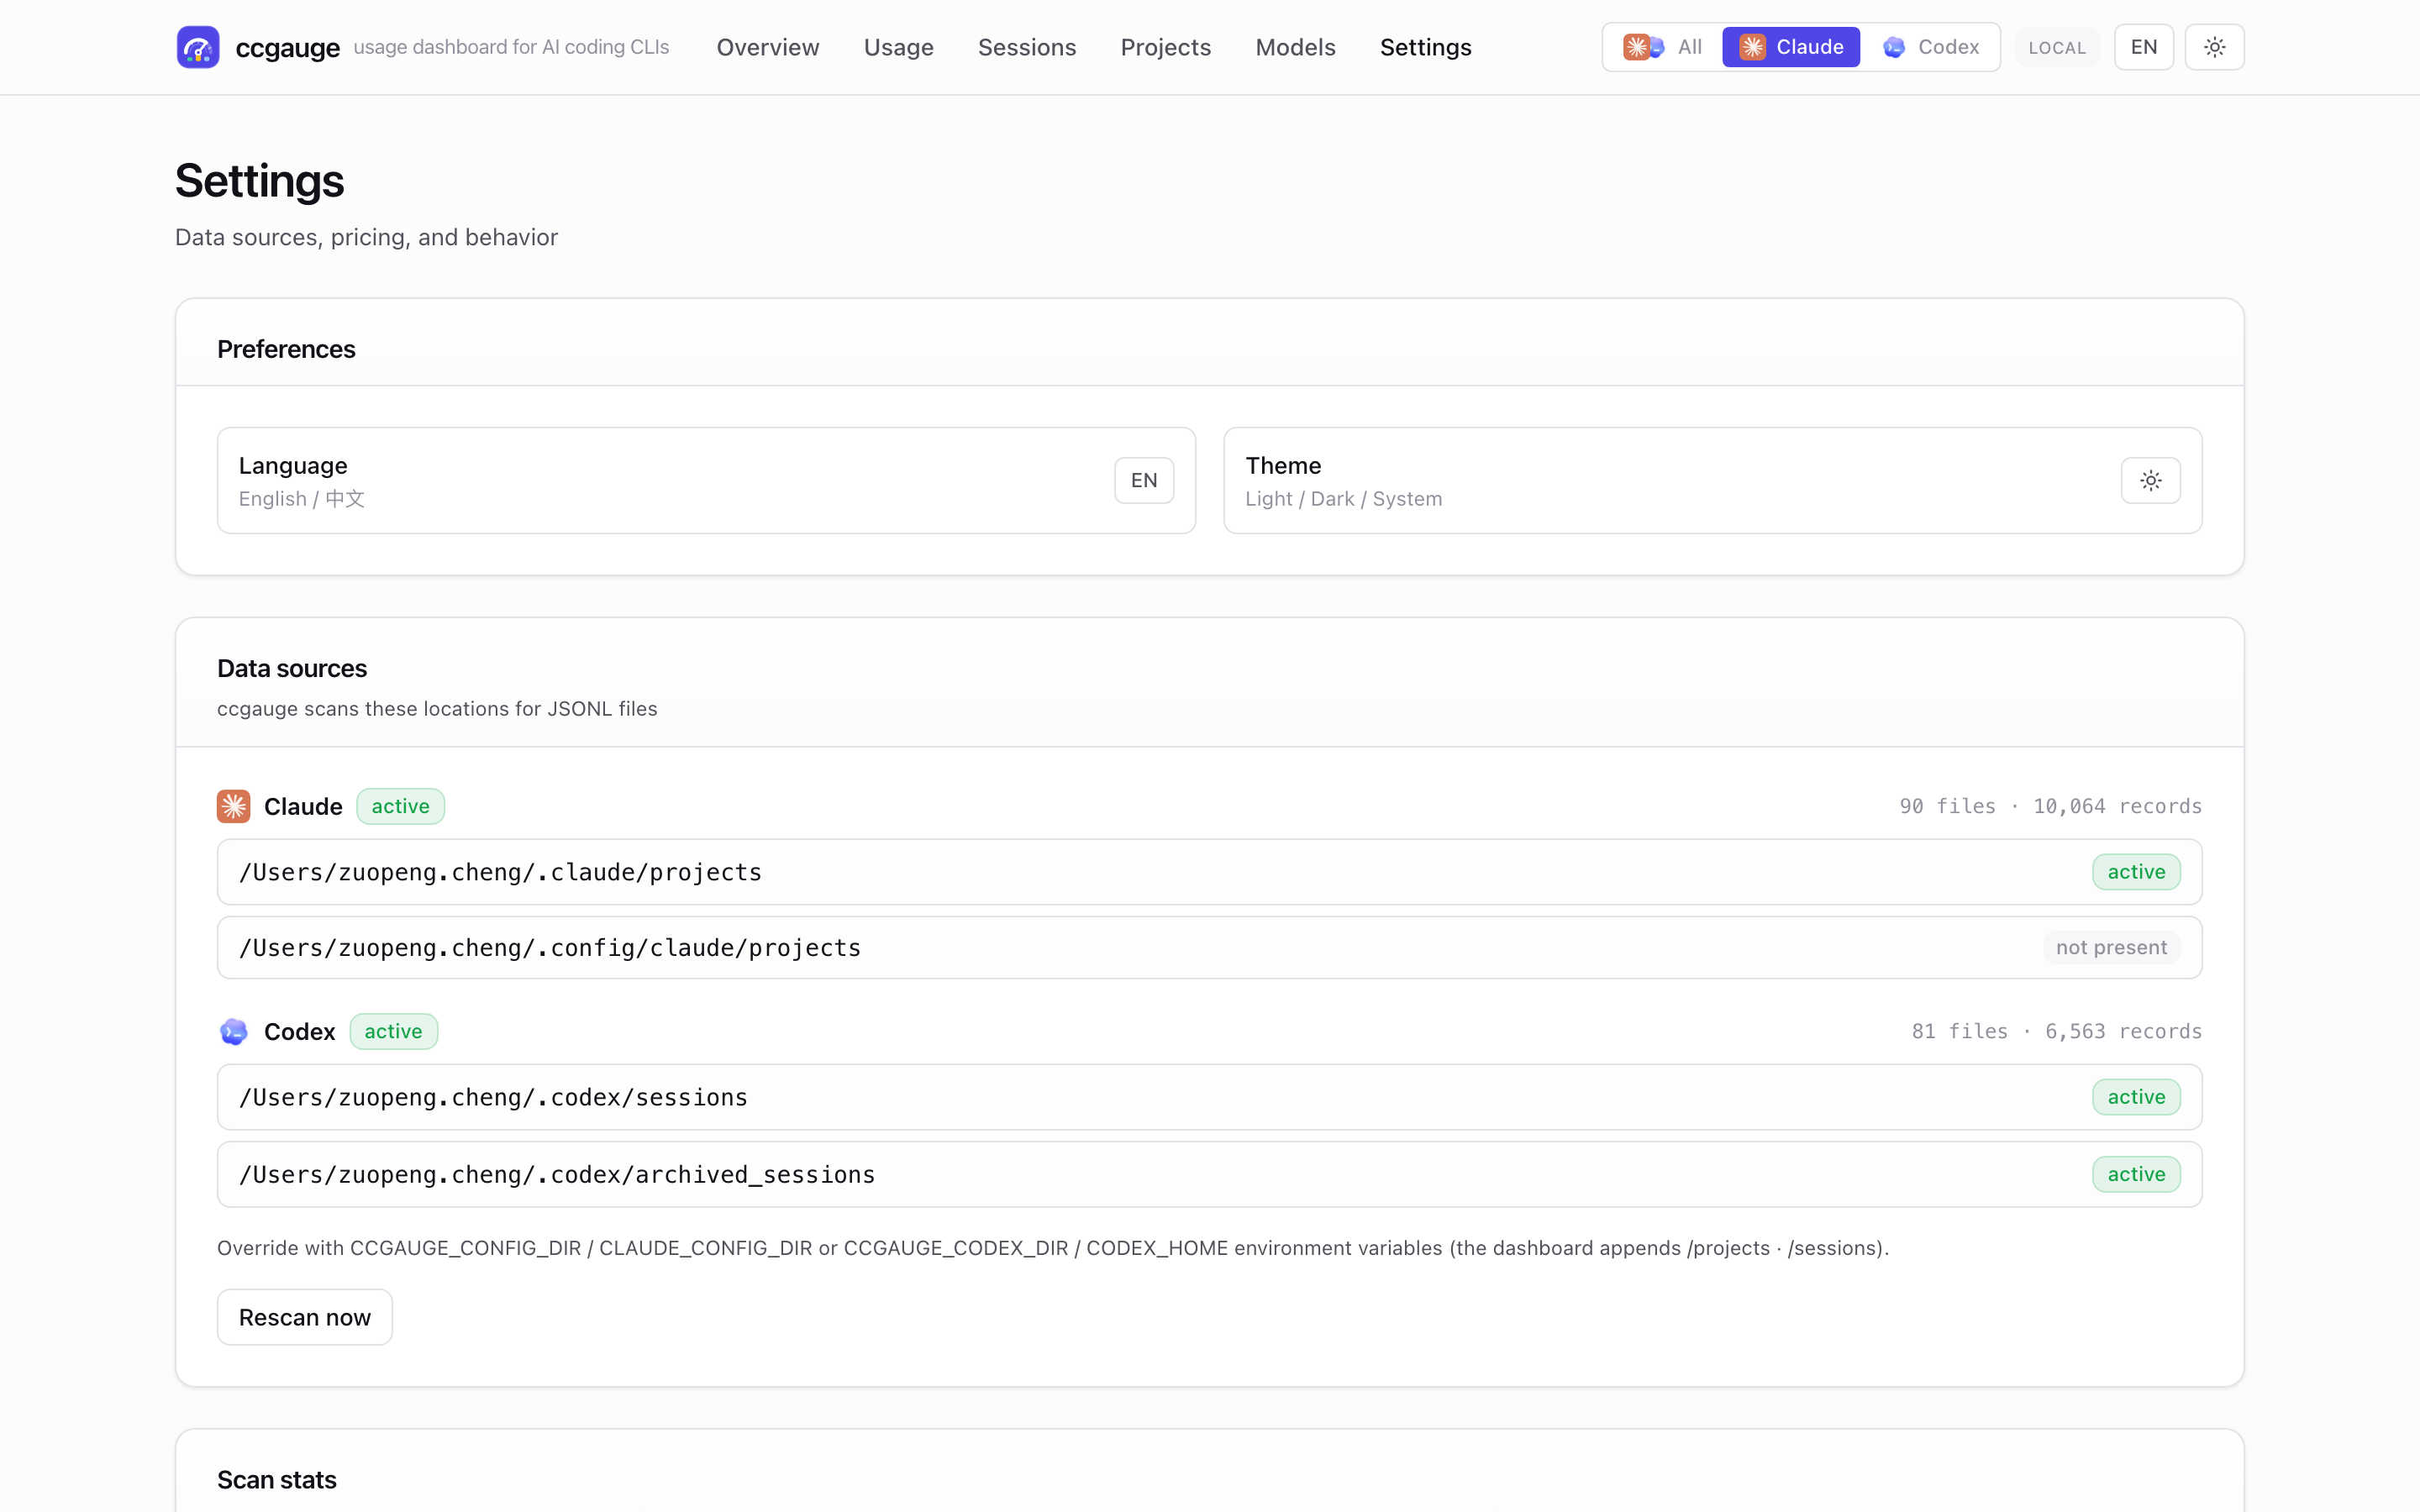This screenshot has height=1512, width=2420.
Task: Click the Codex icon in Data sources
Action: tap(233, 1031)
